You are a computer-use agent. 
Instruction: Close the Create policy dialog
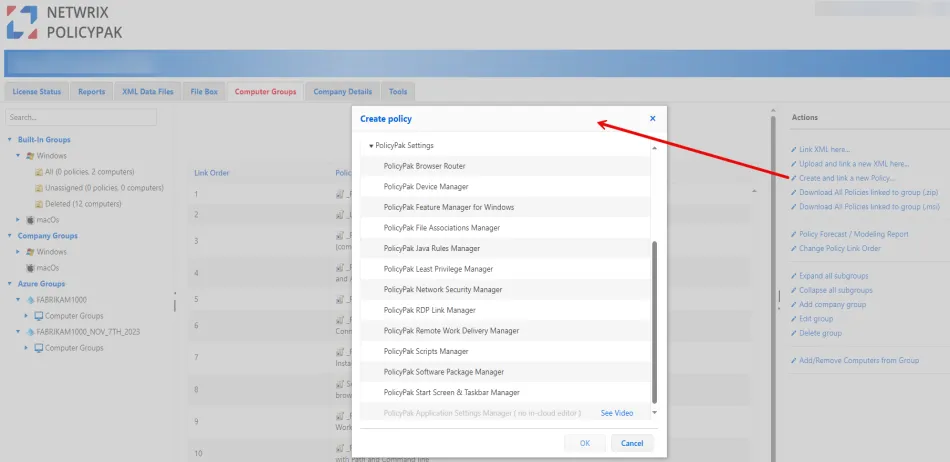pos(652,118)
